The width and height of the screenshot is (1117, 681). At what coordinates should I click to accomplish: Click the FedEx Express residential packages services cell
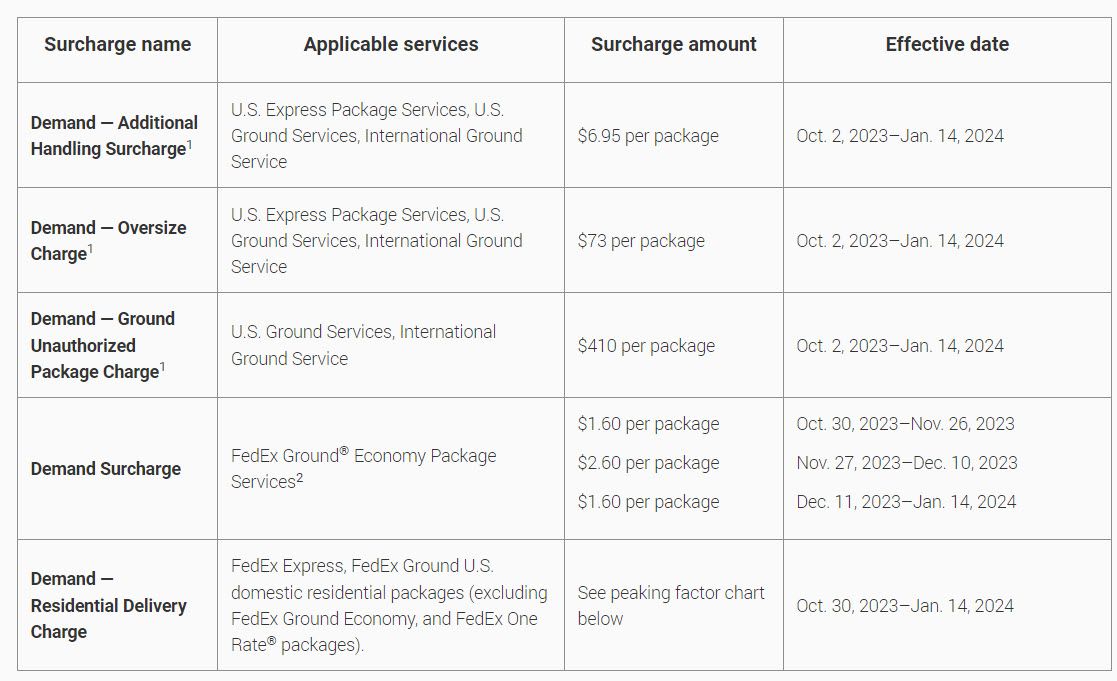[x=389, y=605]
